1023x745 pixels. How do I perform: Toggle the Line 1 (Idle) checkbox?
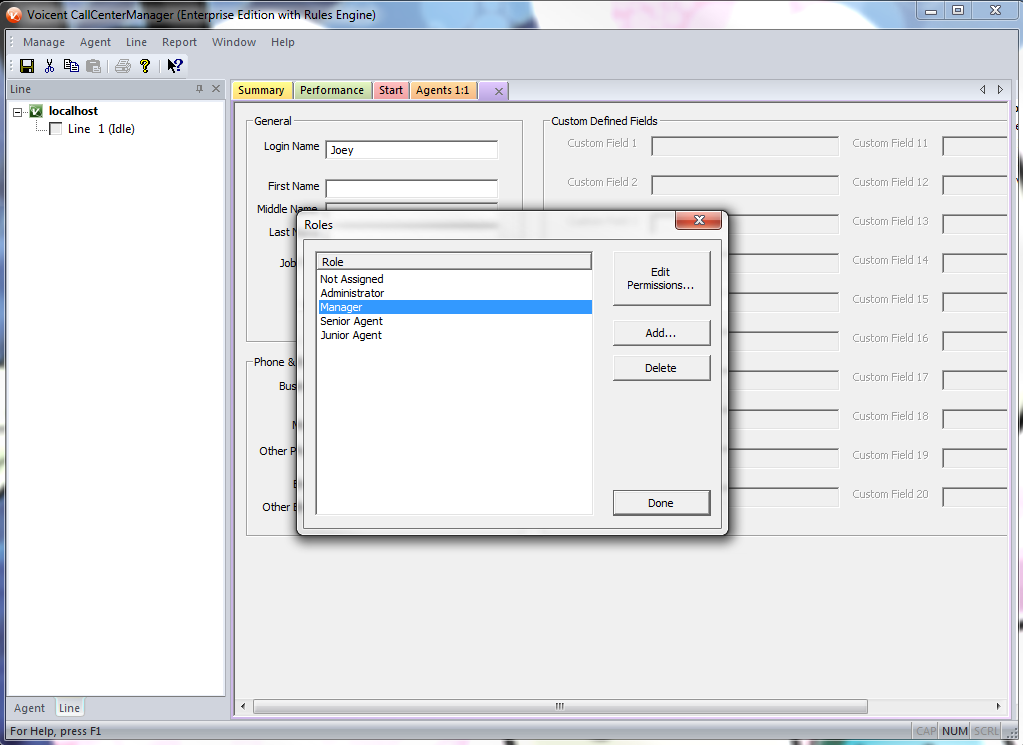56,129
